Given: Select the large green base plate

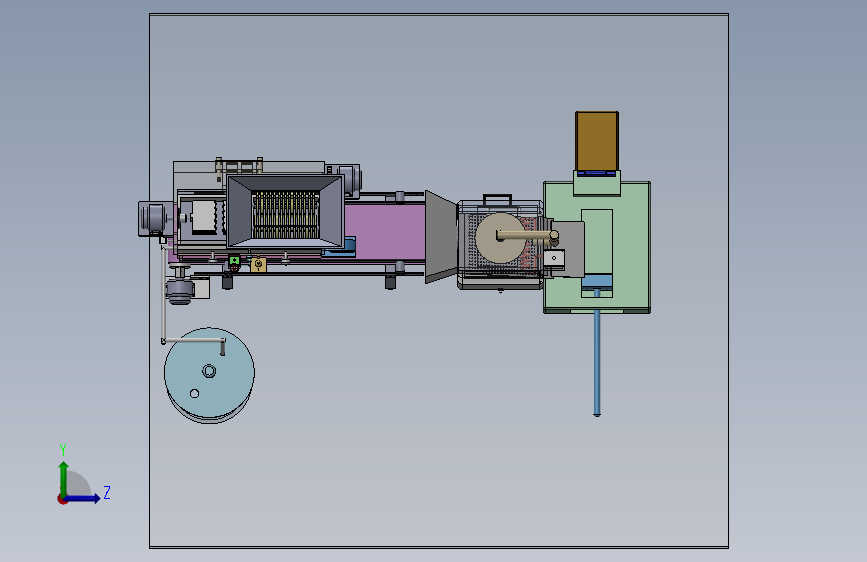Looking at the screenshot, I should [630, 246].
